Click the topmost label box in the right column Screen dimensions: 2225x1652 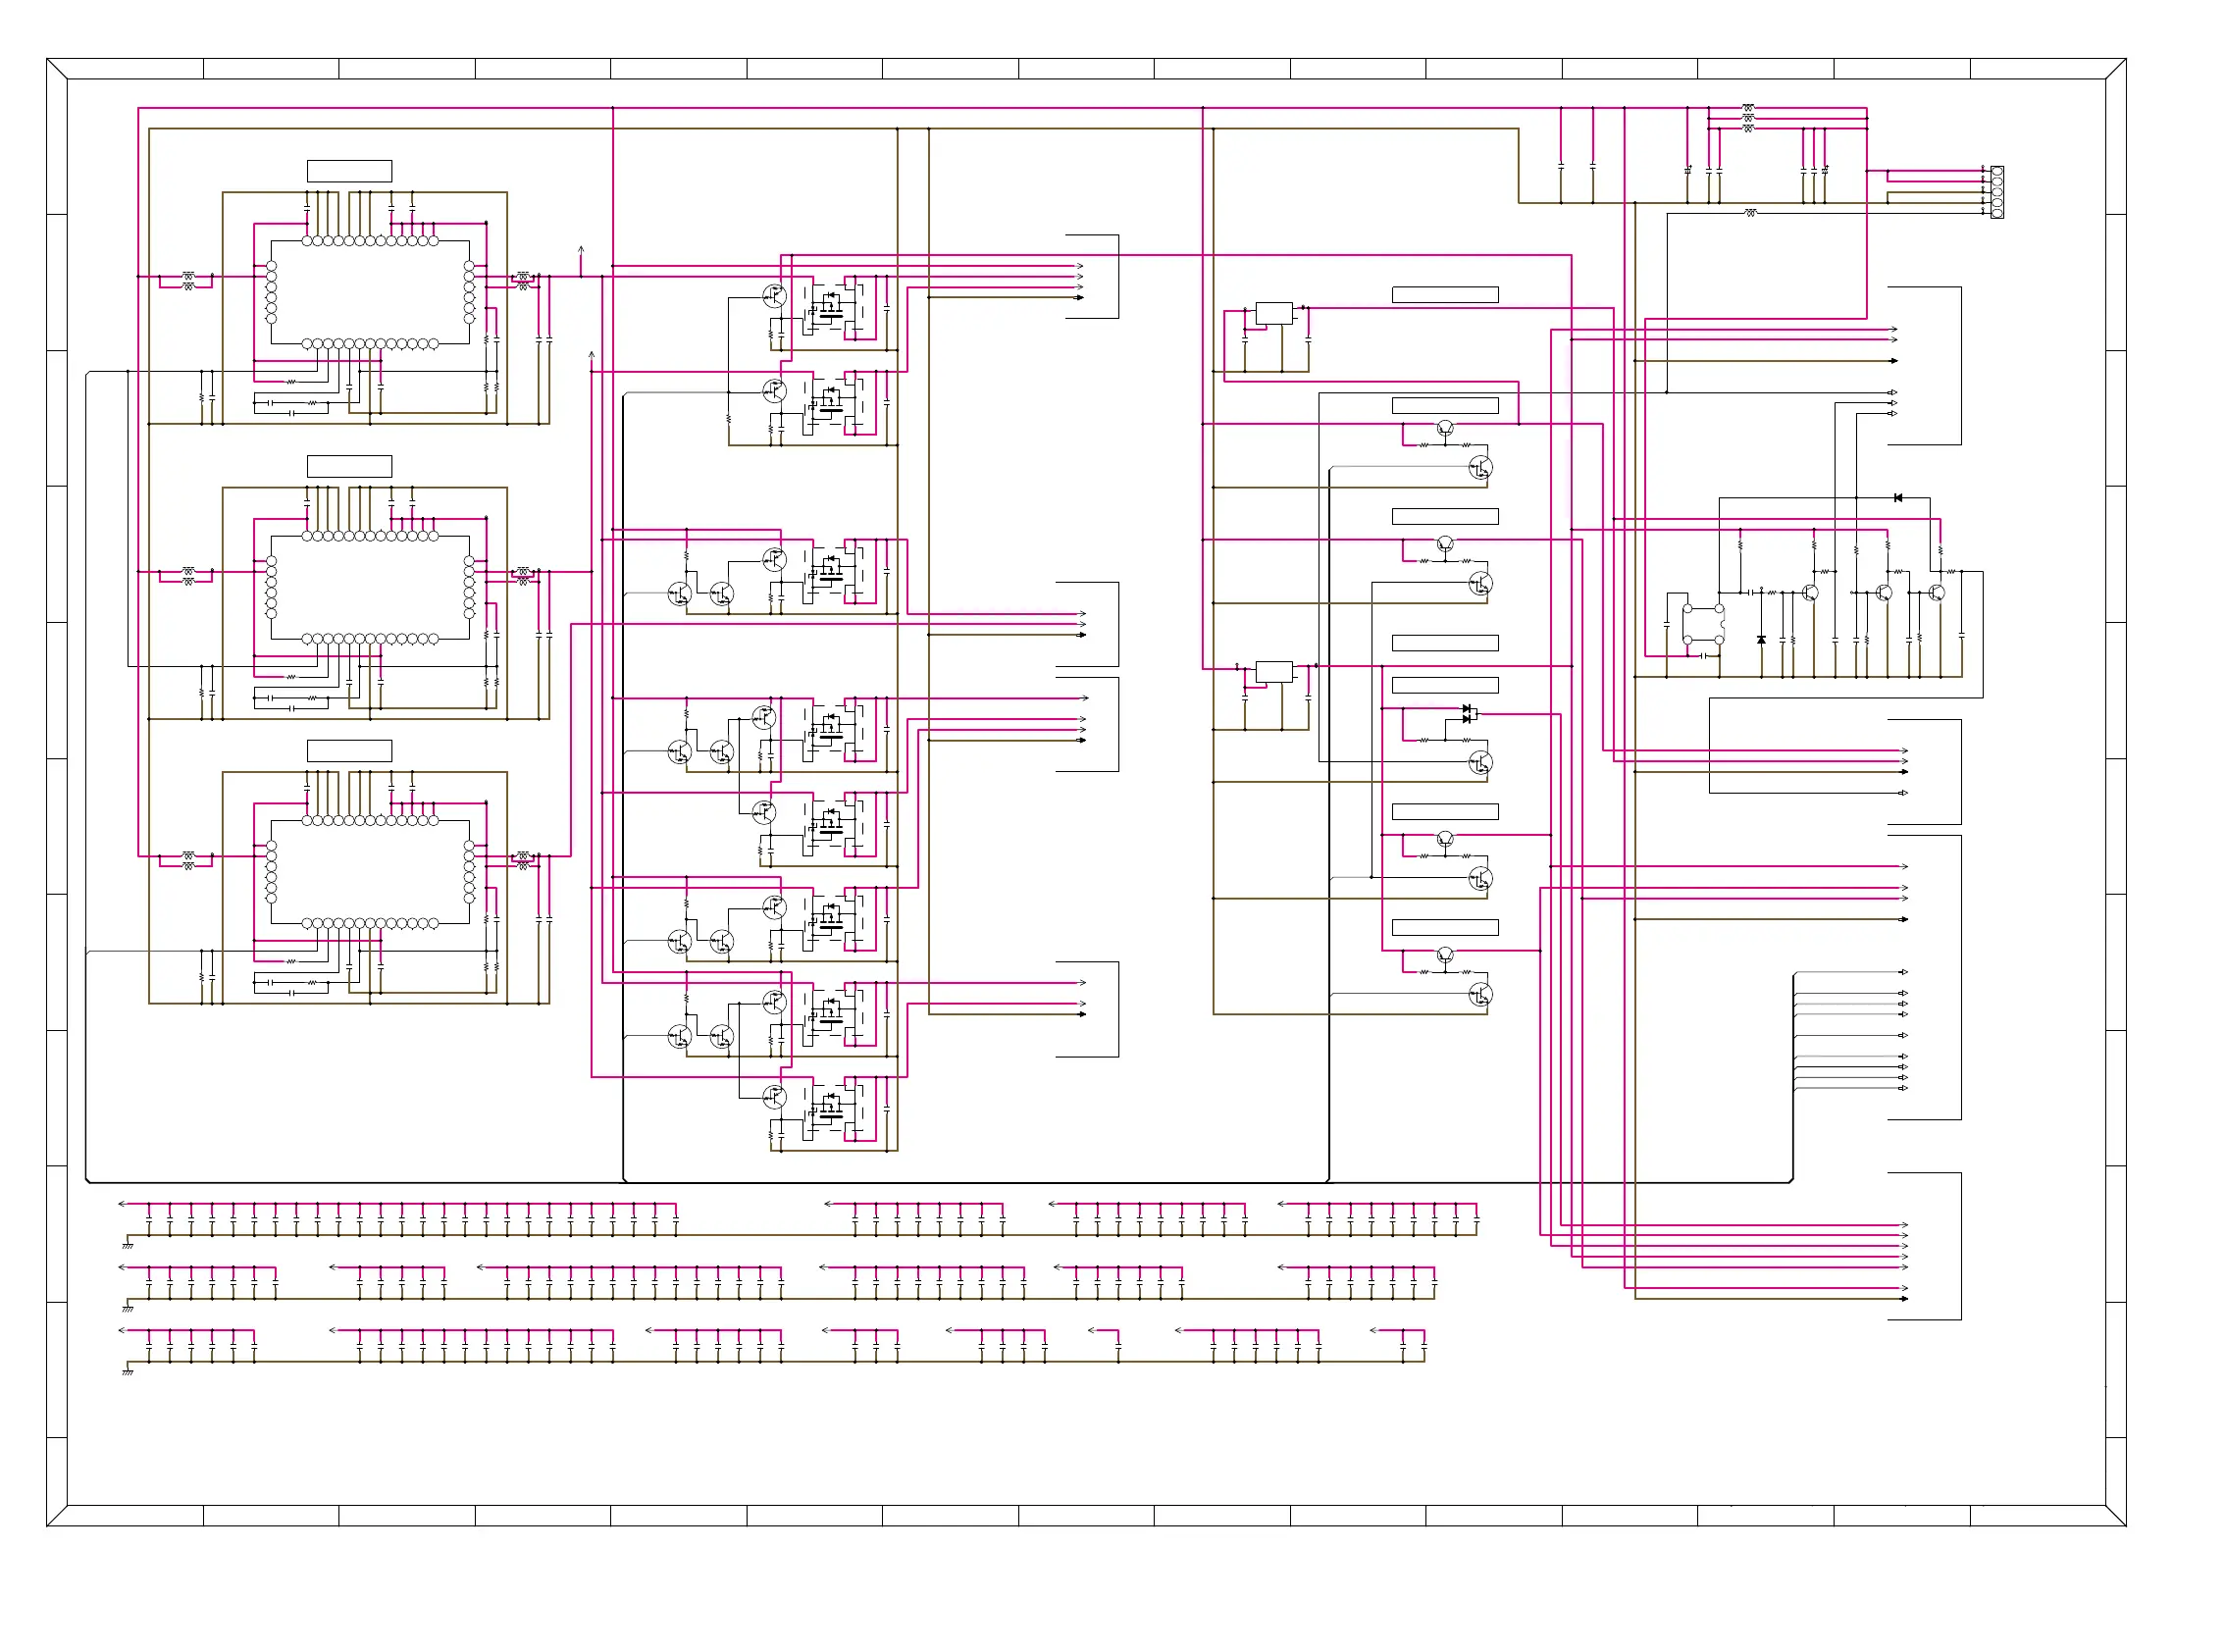pos(1444,295)
